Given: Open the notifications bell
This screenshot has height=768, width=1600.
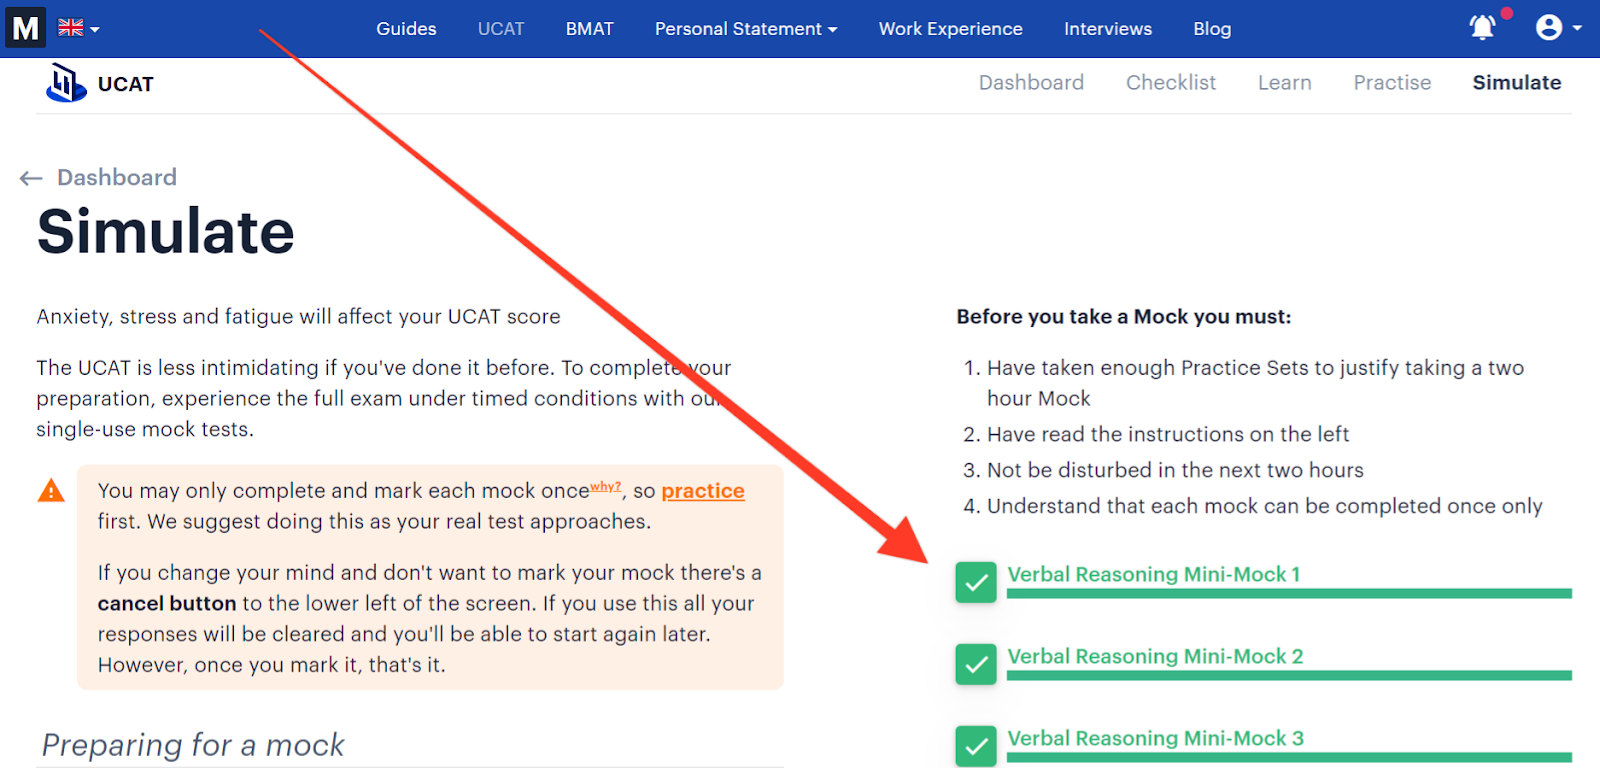Looking at the screenshot, I should point(1483,27).
